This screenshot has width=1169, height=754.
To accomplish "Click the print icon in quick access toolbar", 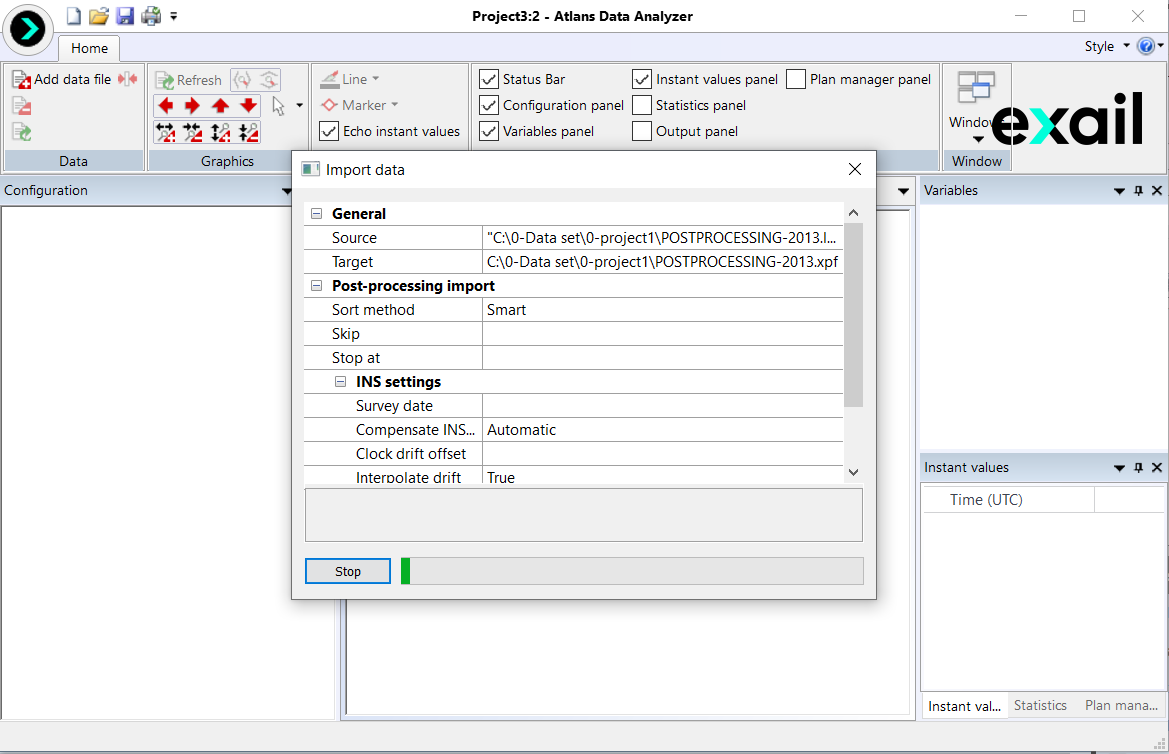I will [150, 16].
